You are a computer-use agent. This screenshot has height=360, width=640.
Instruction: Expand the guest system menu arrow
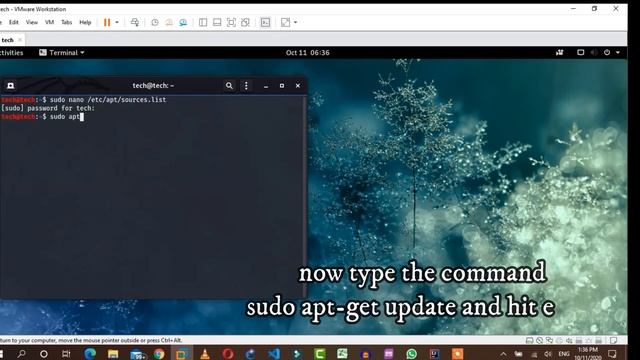tap(618, 53)
